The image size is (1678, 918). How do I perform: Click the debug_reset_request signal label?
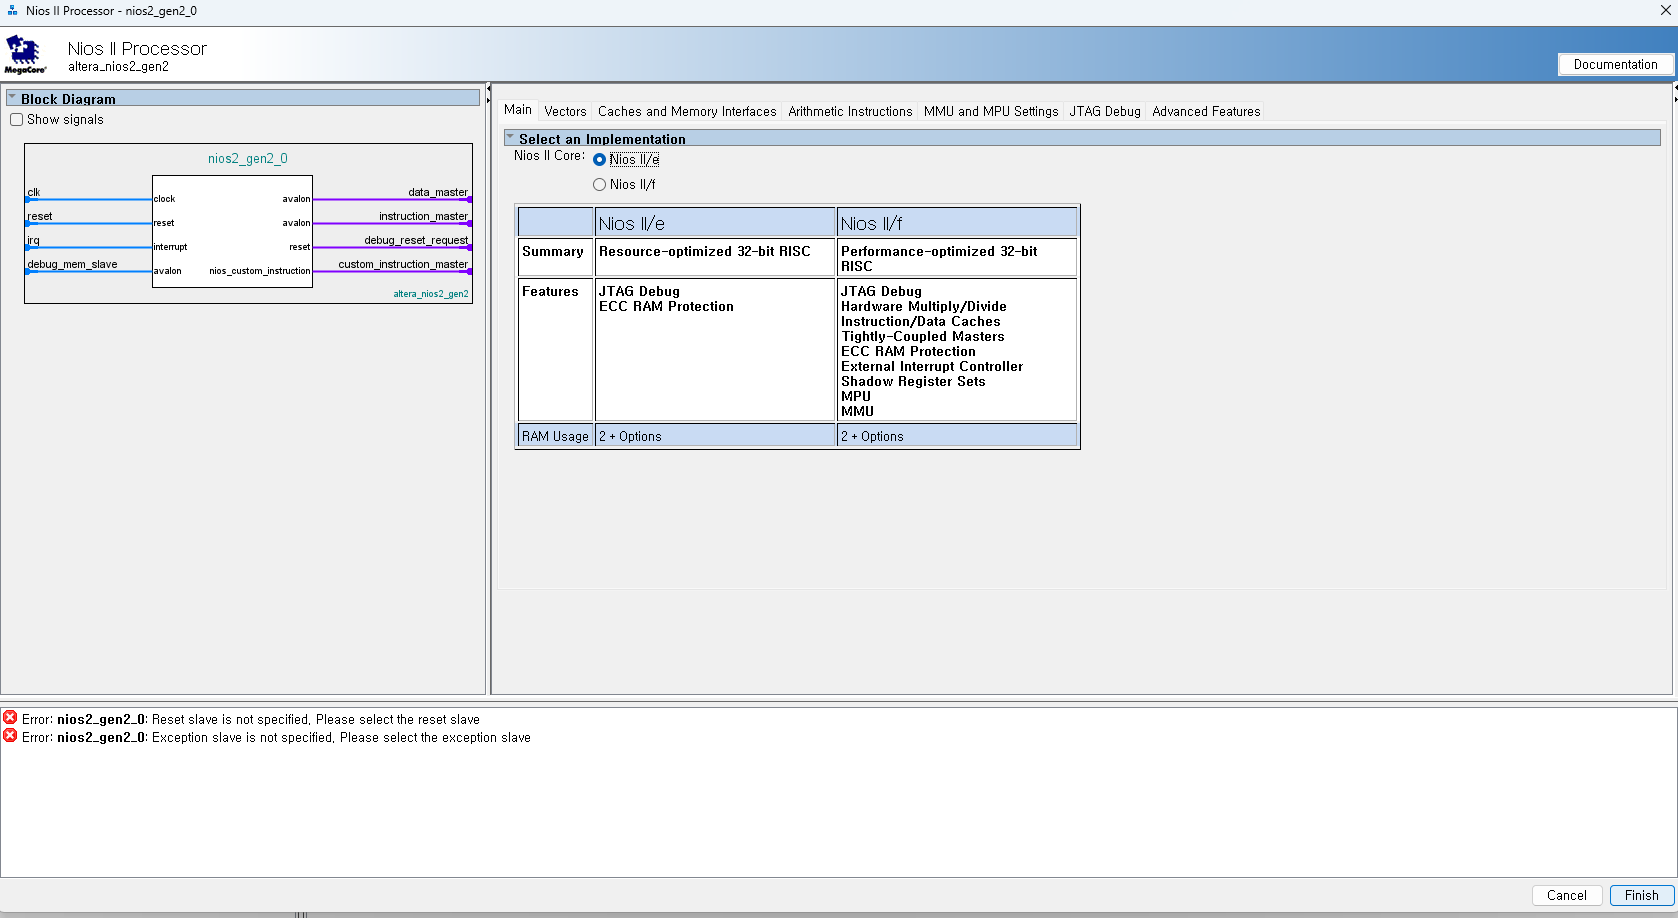[416, 240]
